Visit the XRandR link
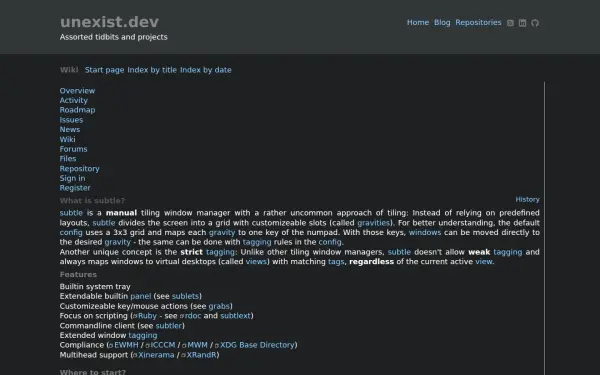The width and height of the screenshot is (600, 375). (x=199, y=355)
